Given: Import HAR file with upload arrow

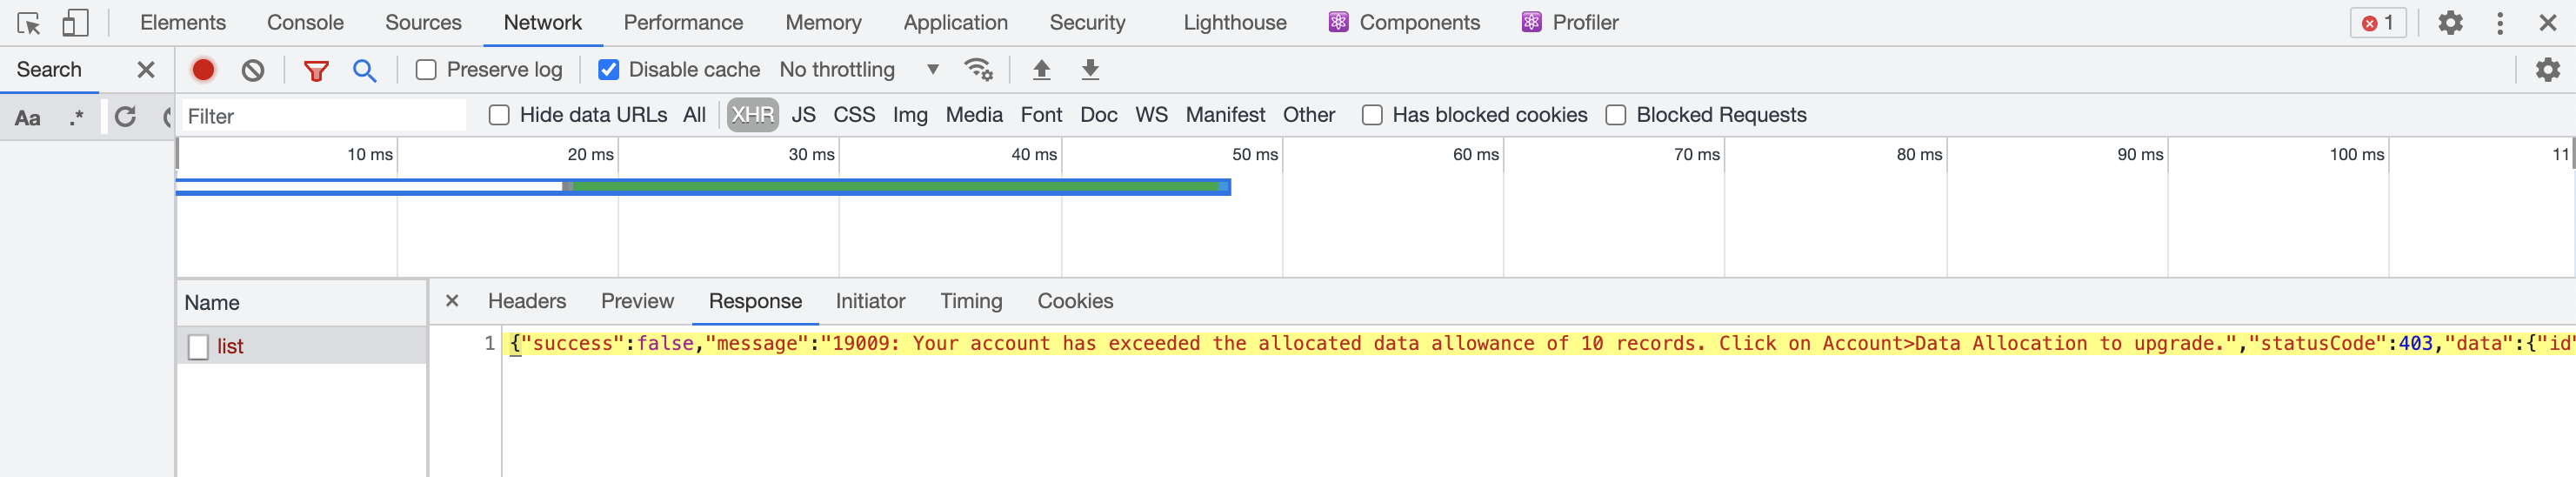Looking at the screenshot, I should click(x=1041, y=70).
